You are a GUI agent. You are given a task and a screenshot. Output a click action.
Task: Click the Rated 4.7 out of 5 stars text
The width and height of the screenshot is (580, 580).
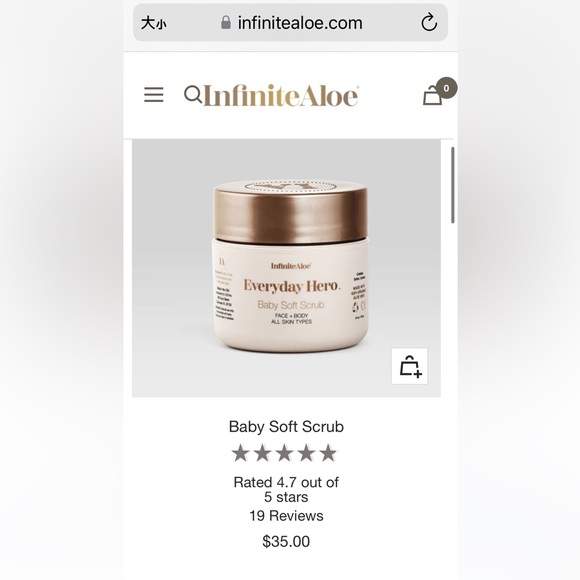(x=286, y=490)
